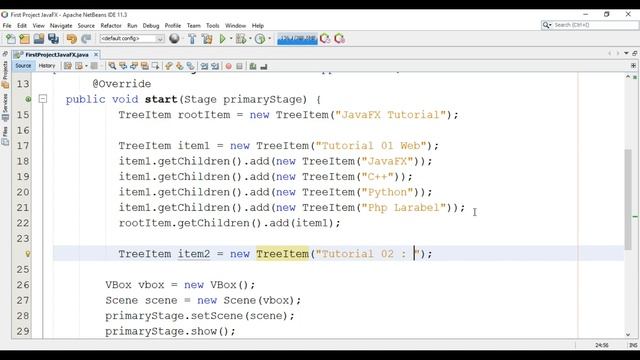
Task: Open the Team menu
Action: [x=193, y=25]
